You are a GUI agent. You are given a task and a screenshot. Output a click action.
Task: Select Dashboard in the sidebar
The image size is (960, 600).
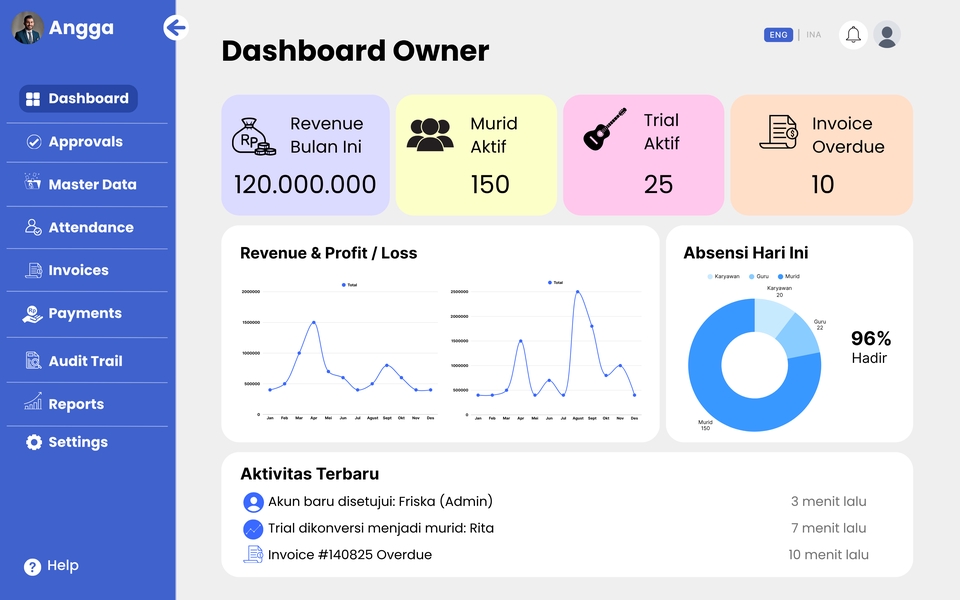pyautogui.click(x=78, y=99)
